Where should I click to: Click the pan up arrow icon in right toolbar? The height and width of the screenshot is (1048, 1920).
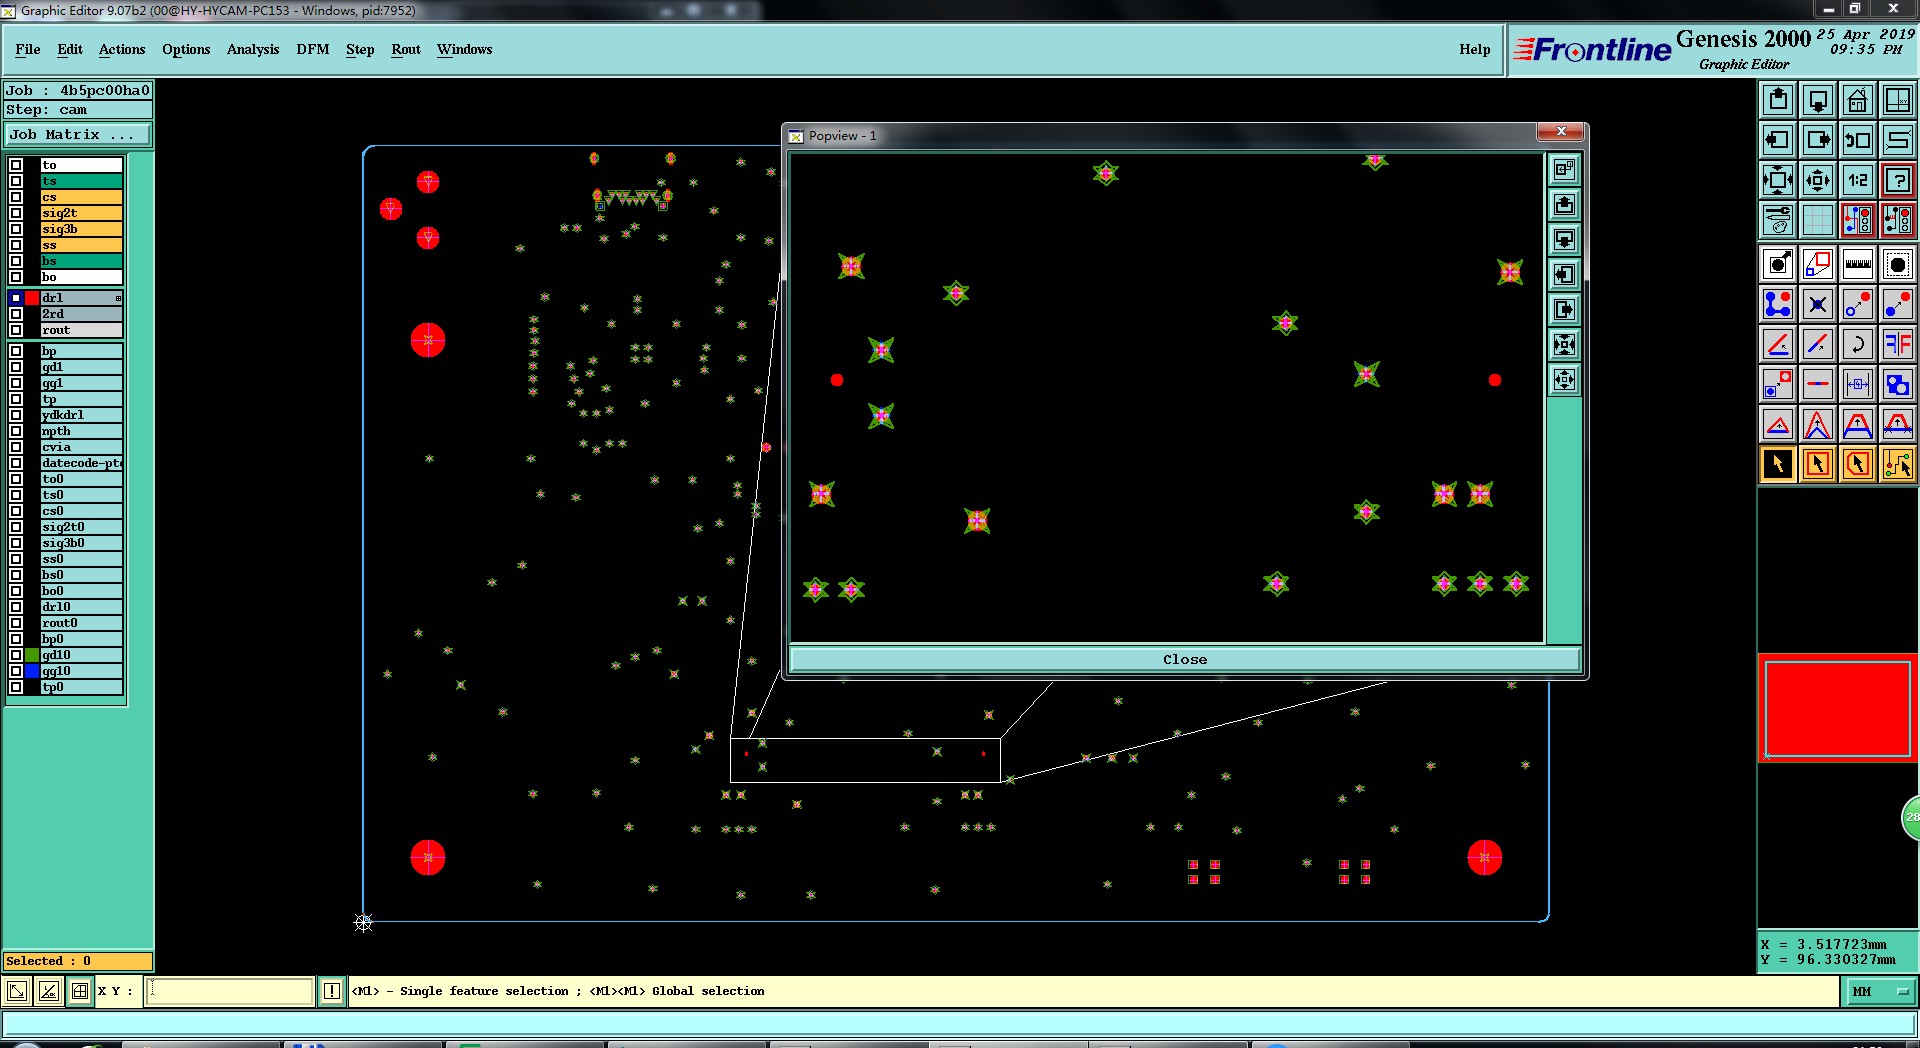tap(1778, 100)
